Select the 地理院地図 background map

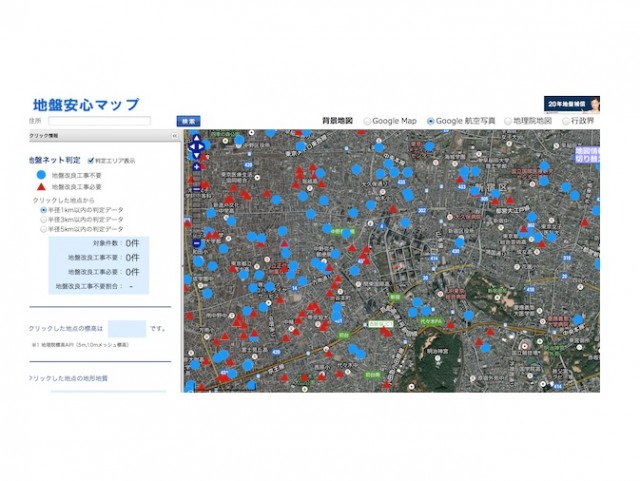(x=508, y=121)
